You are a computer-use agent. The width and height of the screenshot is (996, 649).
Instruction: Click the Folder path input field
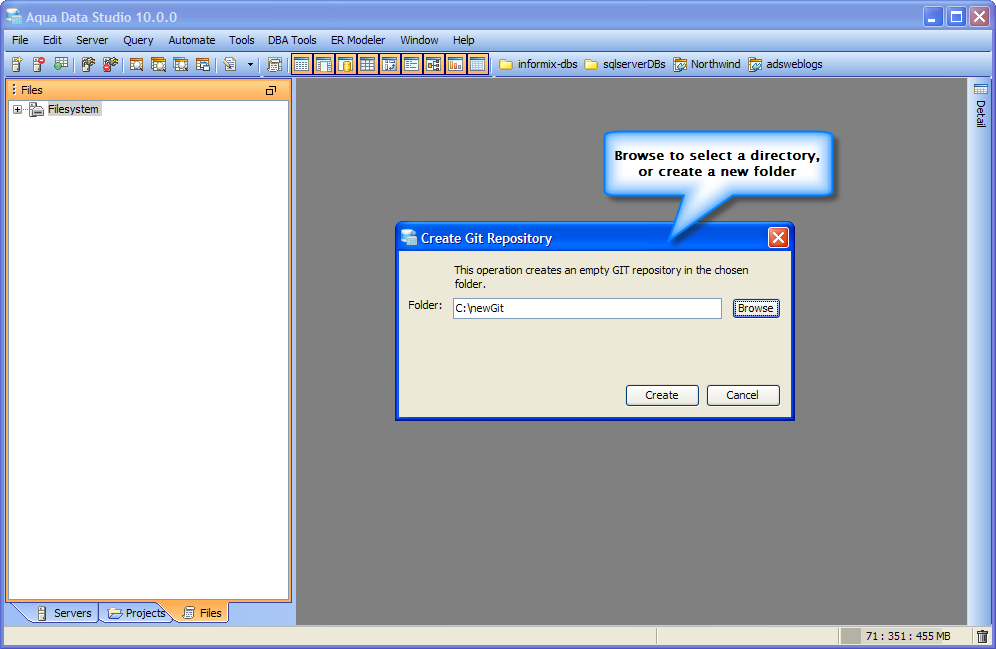pyautogui.click(x=587, y=308)
